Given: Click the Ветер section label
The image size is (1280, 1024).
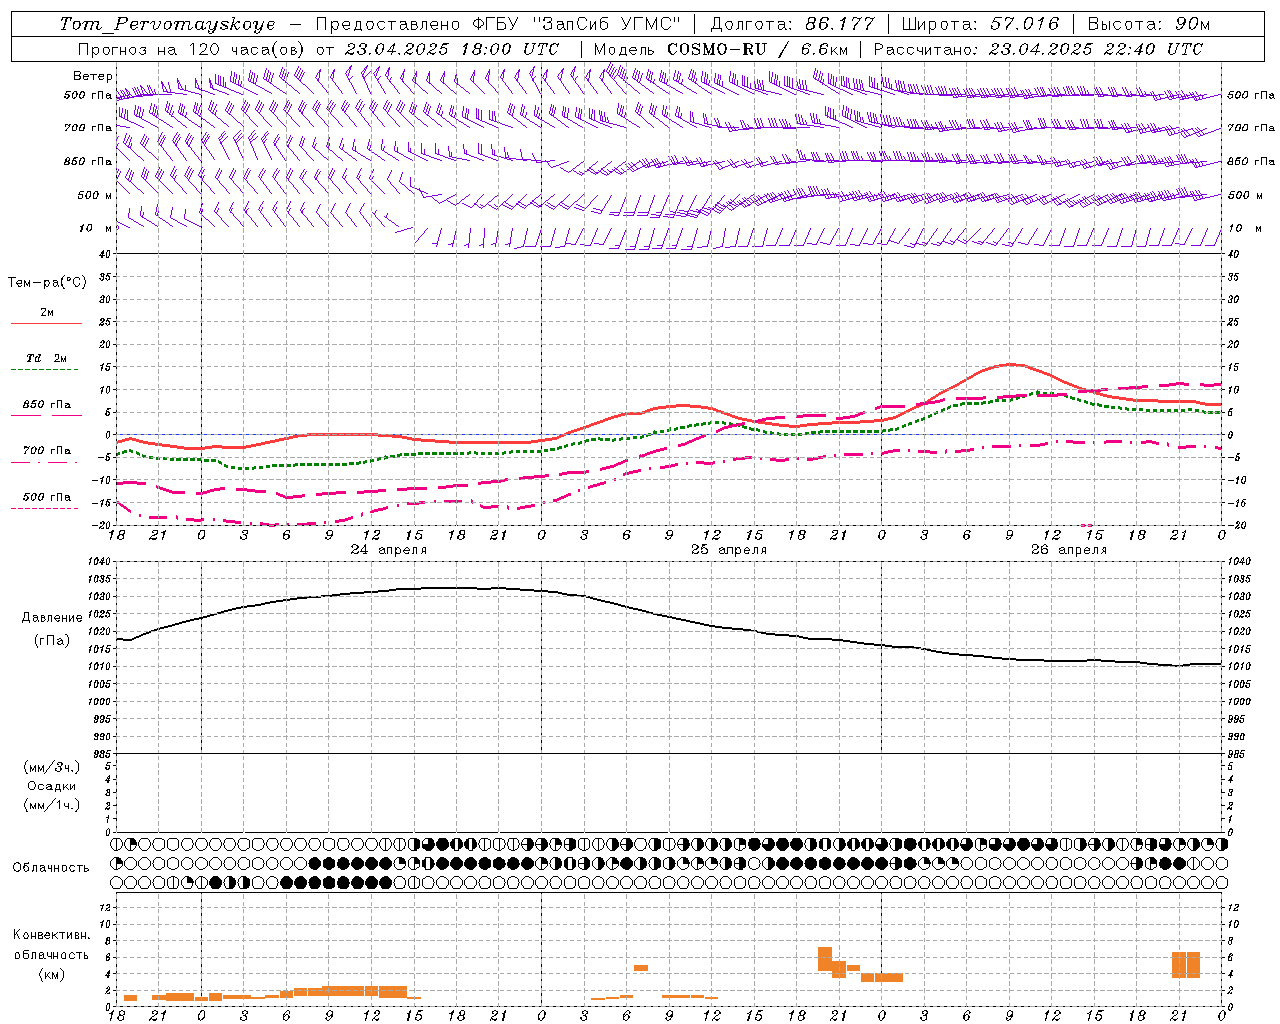Looking at the screenshot, I should point(93,76).
